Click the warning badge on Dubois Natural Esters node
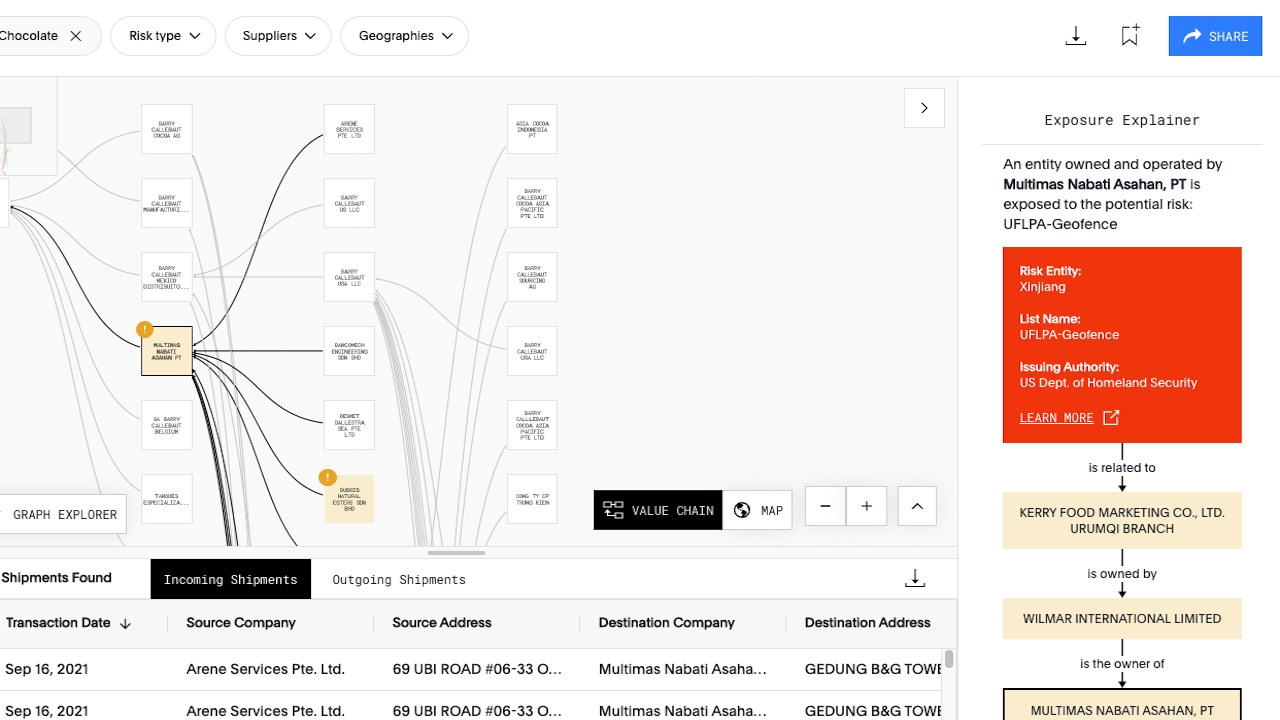The height and width of the screenshot is (720, 1280). coord(327,478)
